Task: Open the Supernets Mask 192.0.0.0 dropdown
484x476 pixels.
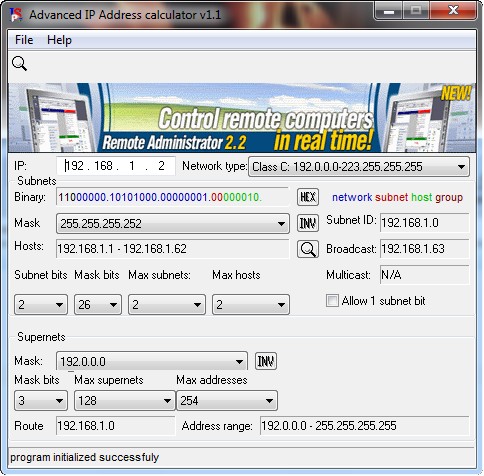Action: (152, 361)
